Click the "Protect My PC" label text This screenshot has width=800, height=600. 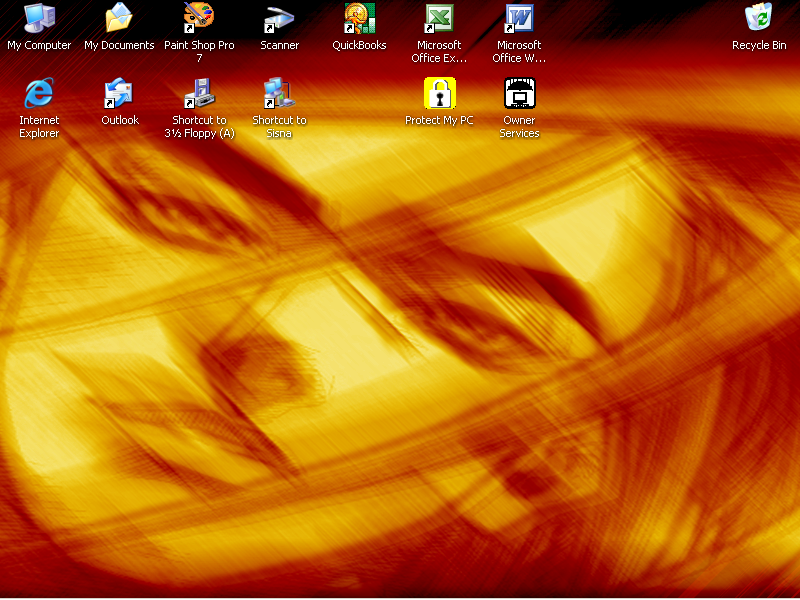(x=439, y=120)
